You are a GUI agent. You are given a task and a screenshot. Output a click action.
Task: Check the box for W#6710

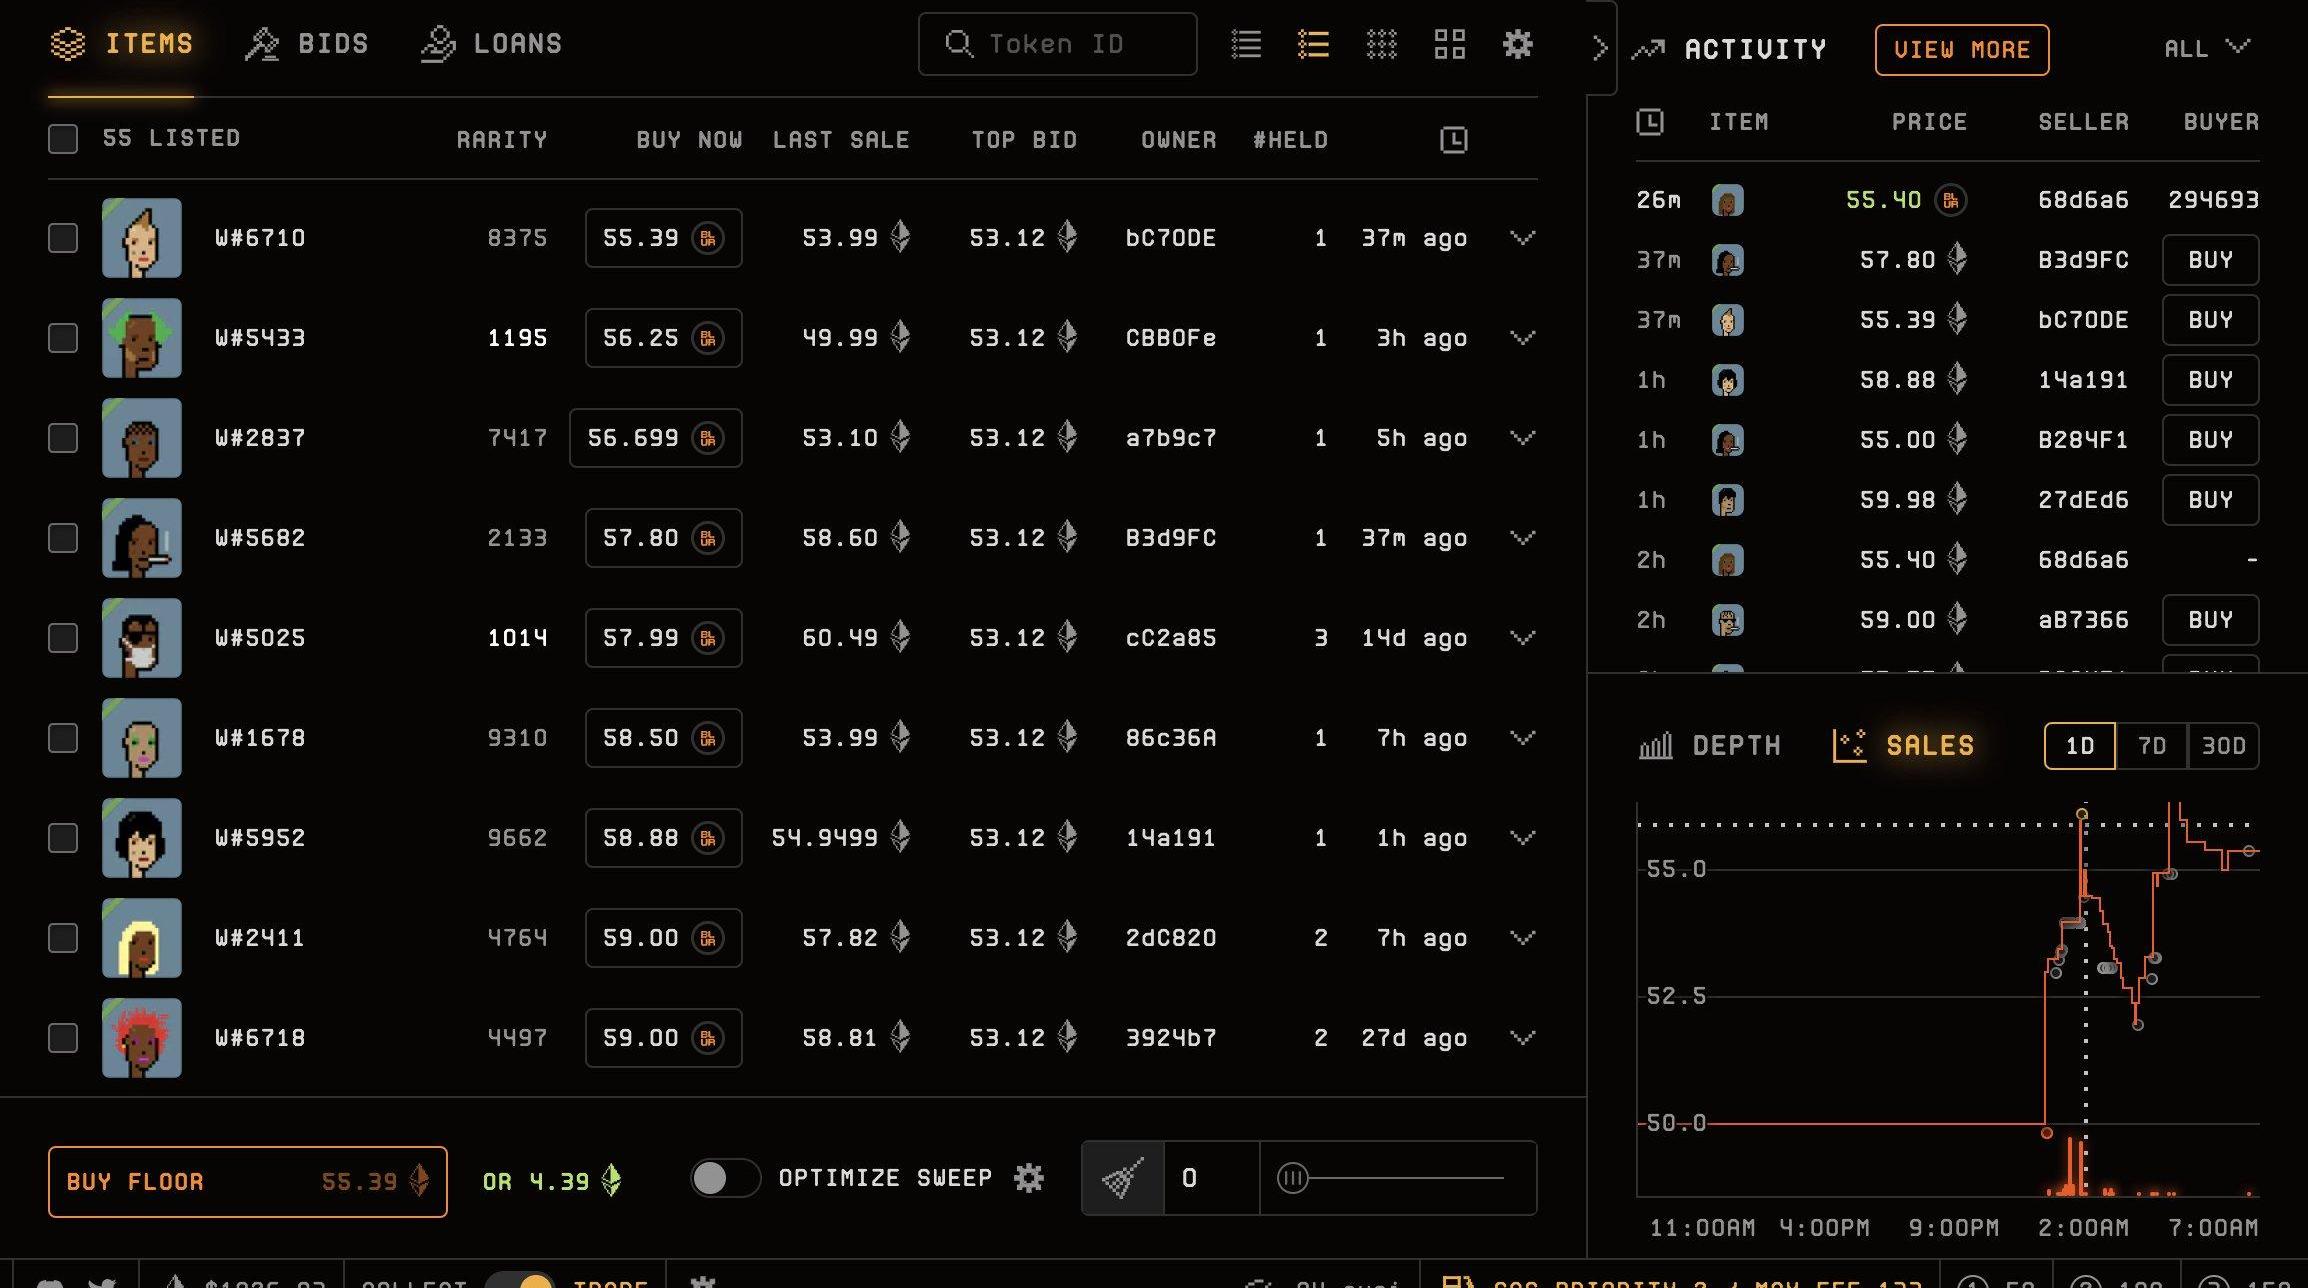(x=63, y=238)
